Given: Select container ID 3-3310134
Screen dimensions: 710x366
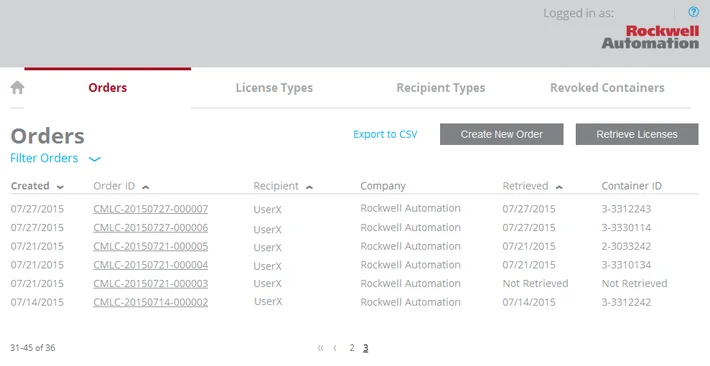Looking at the screenshot, I should 626,265.
